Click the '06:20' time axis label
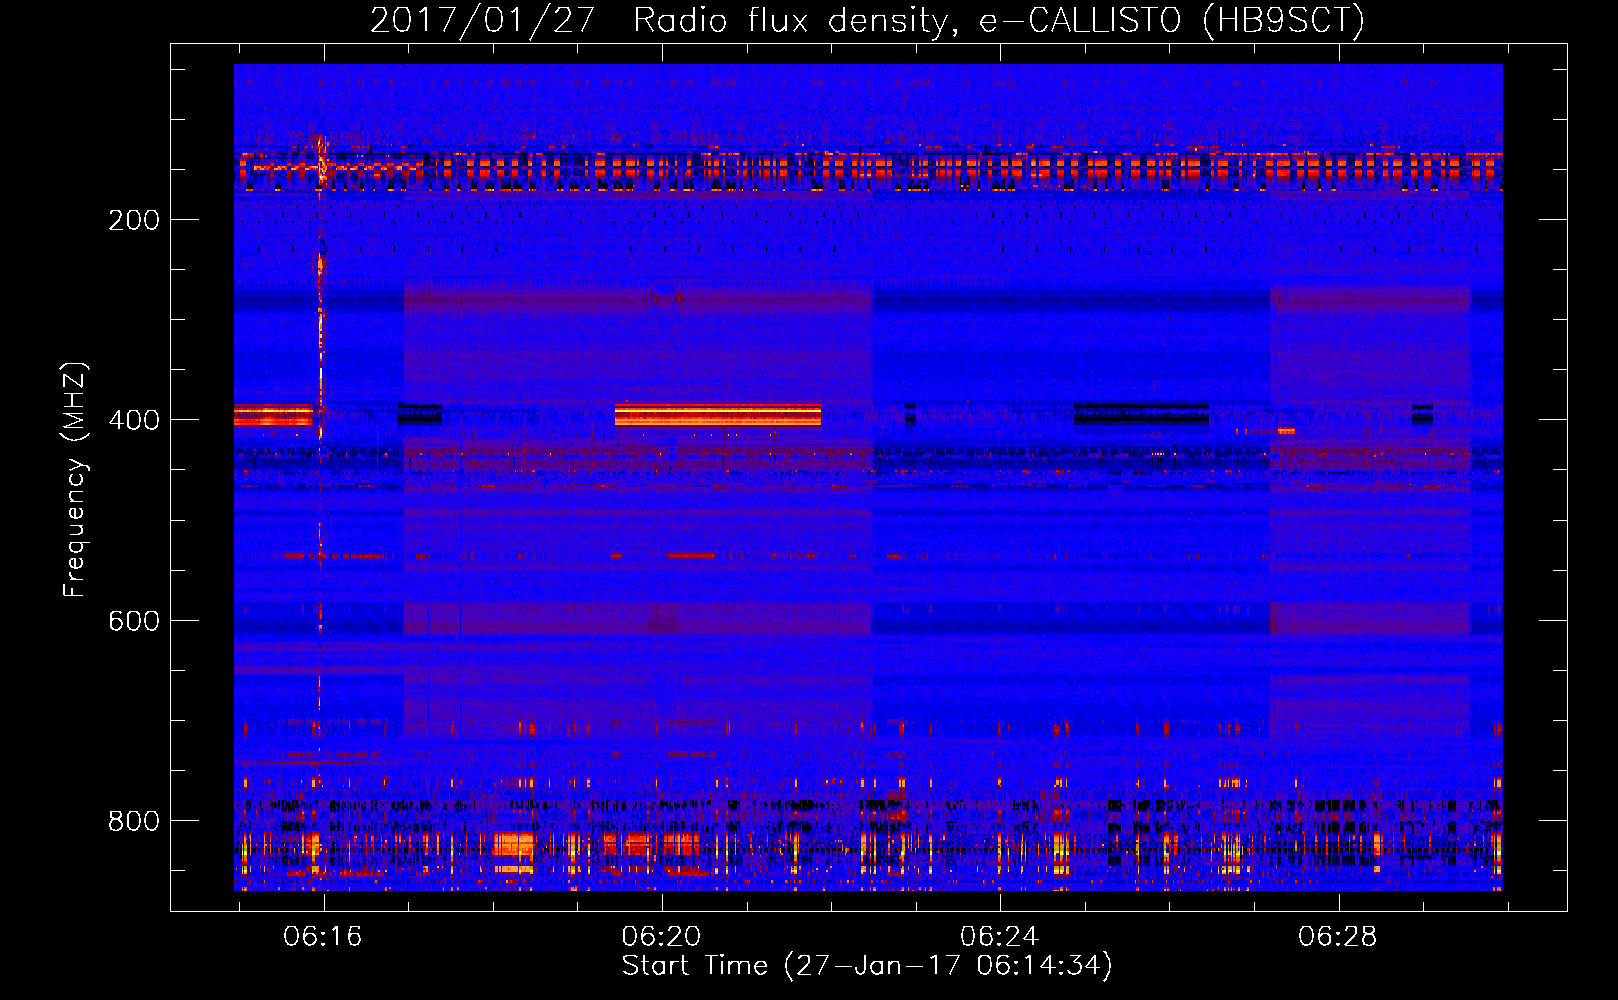Image resolution: width=1618 pixels, height=1000 pixels. click(x=661, y=937)
